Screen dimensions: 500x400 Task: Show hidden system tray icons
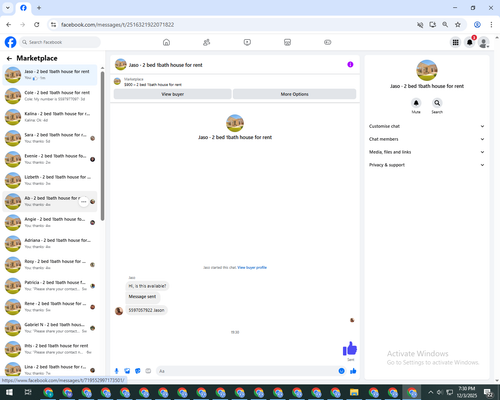point(430,392)
